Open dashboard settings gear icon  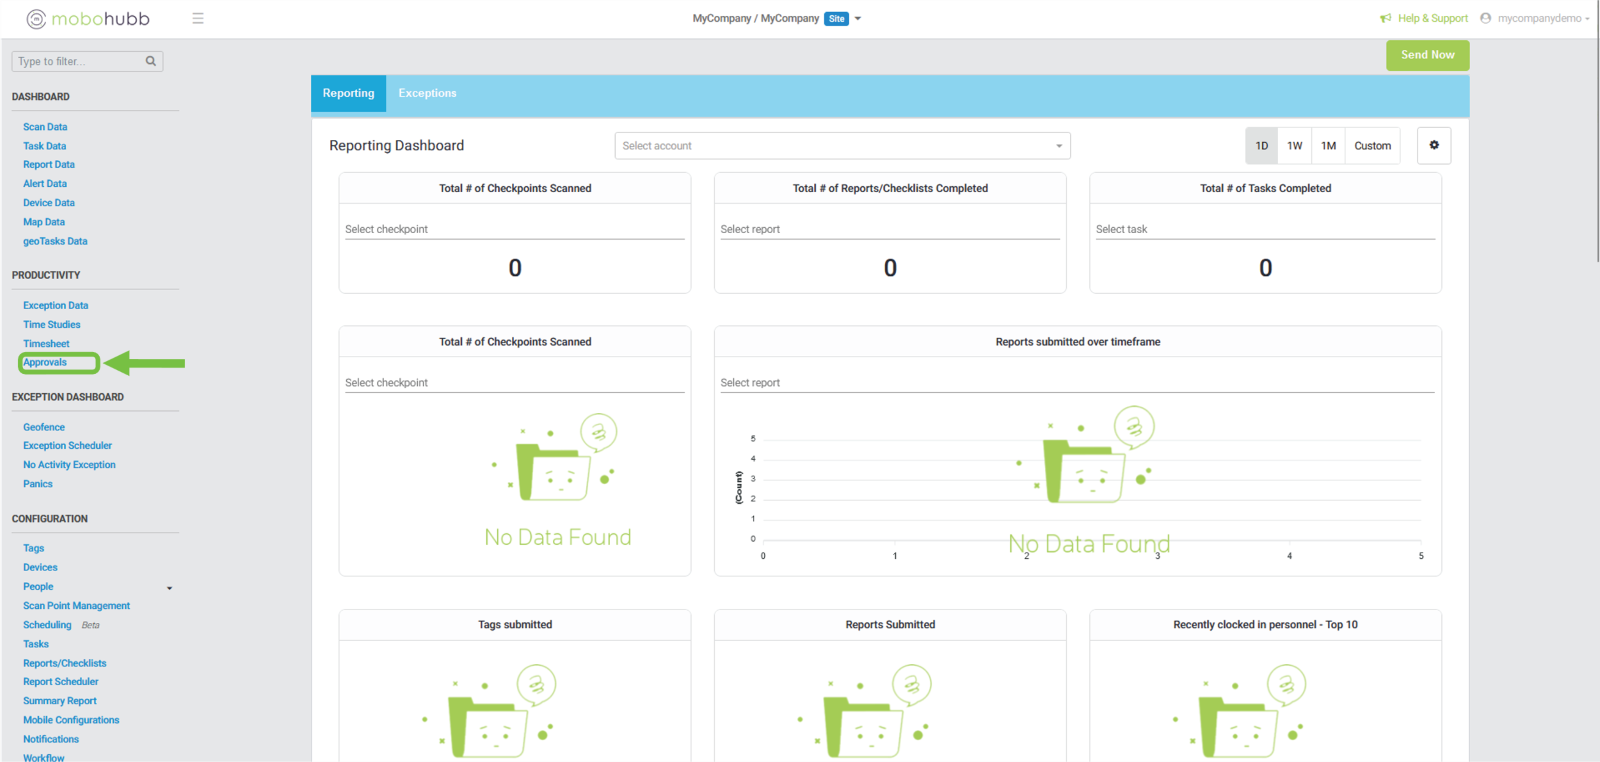(1434, 145)
